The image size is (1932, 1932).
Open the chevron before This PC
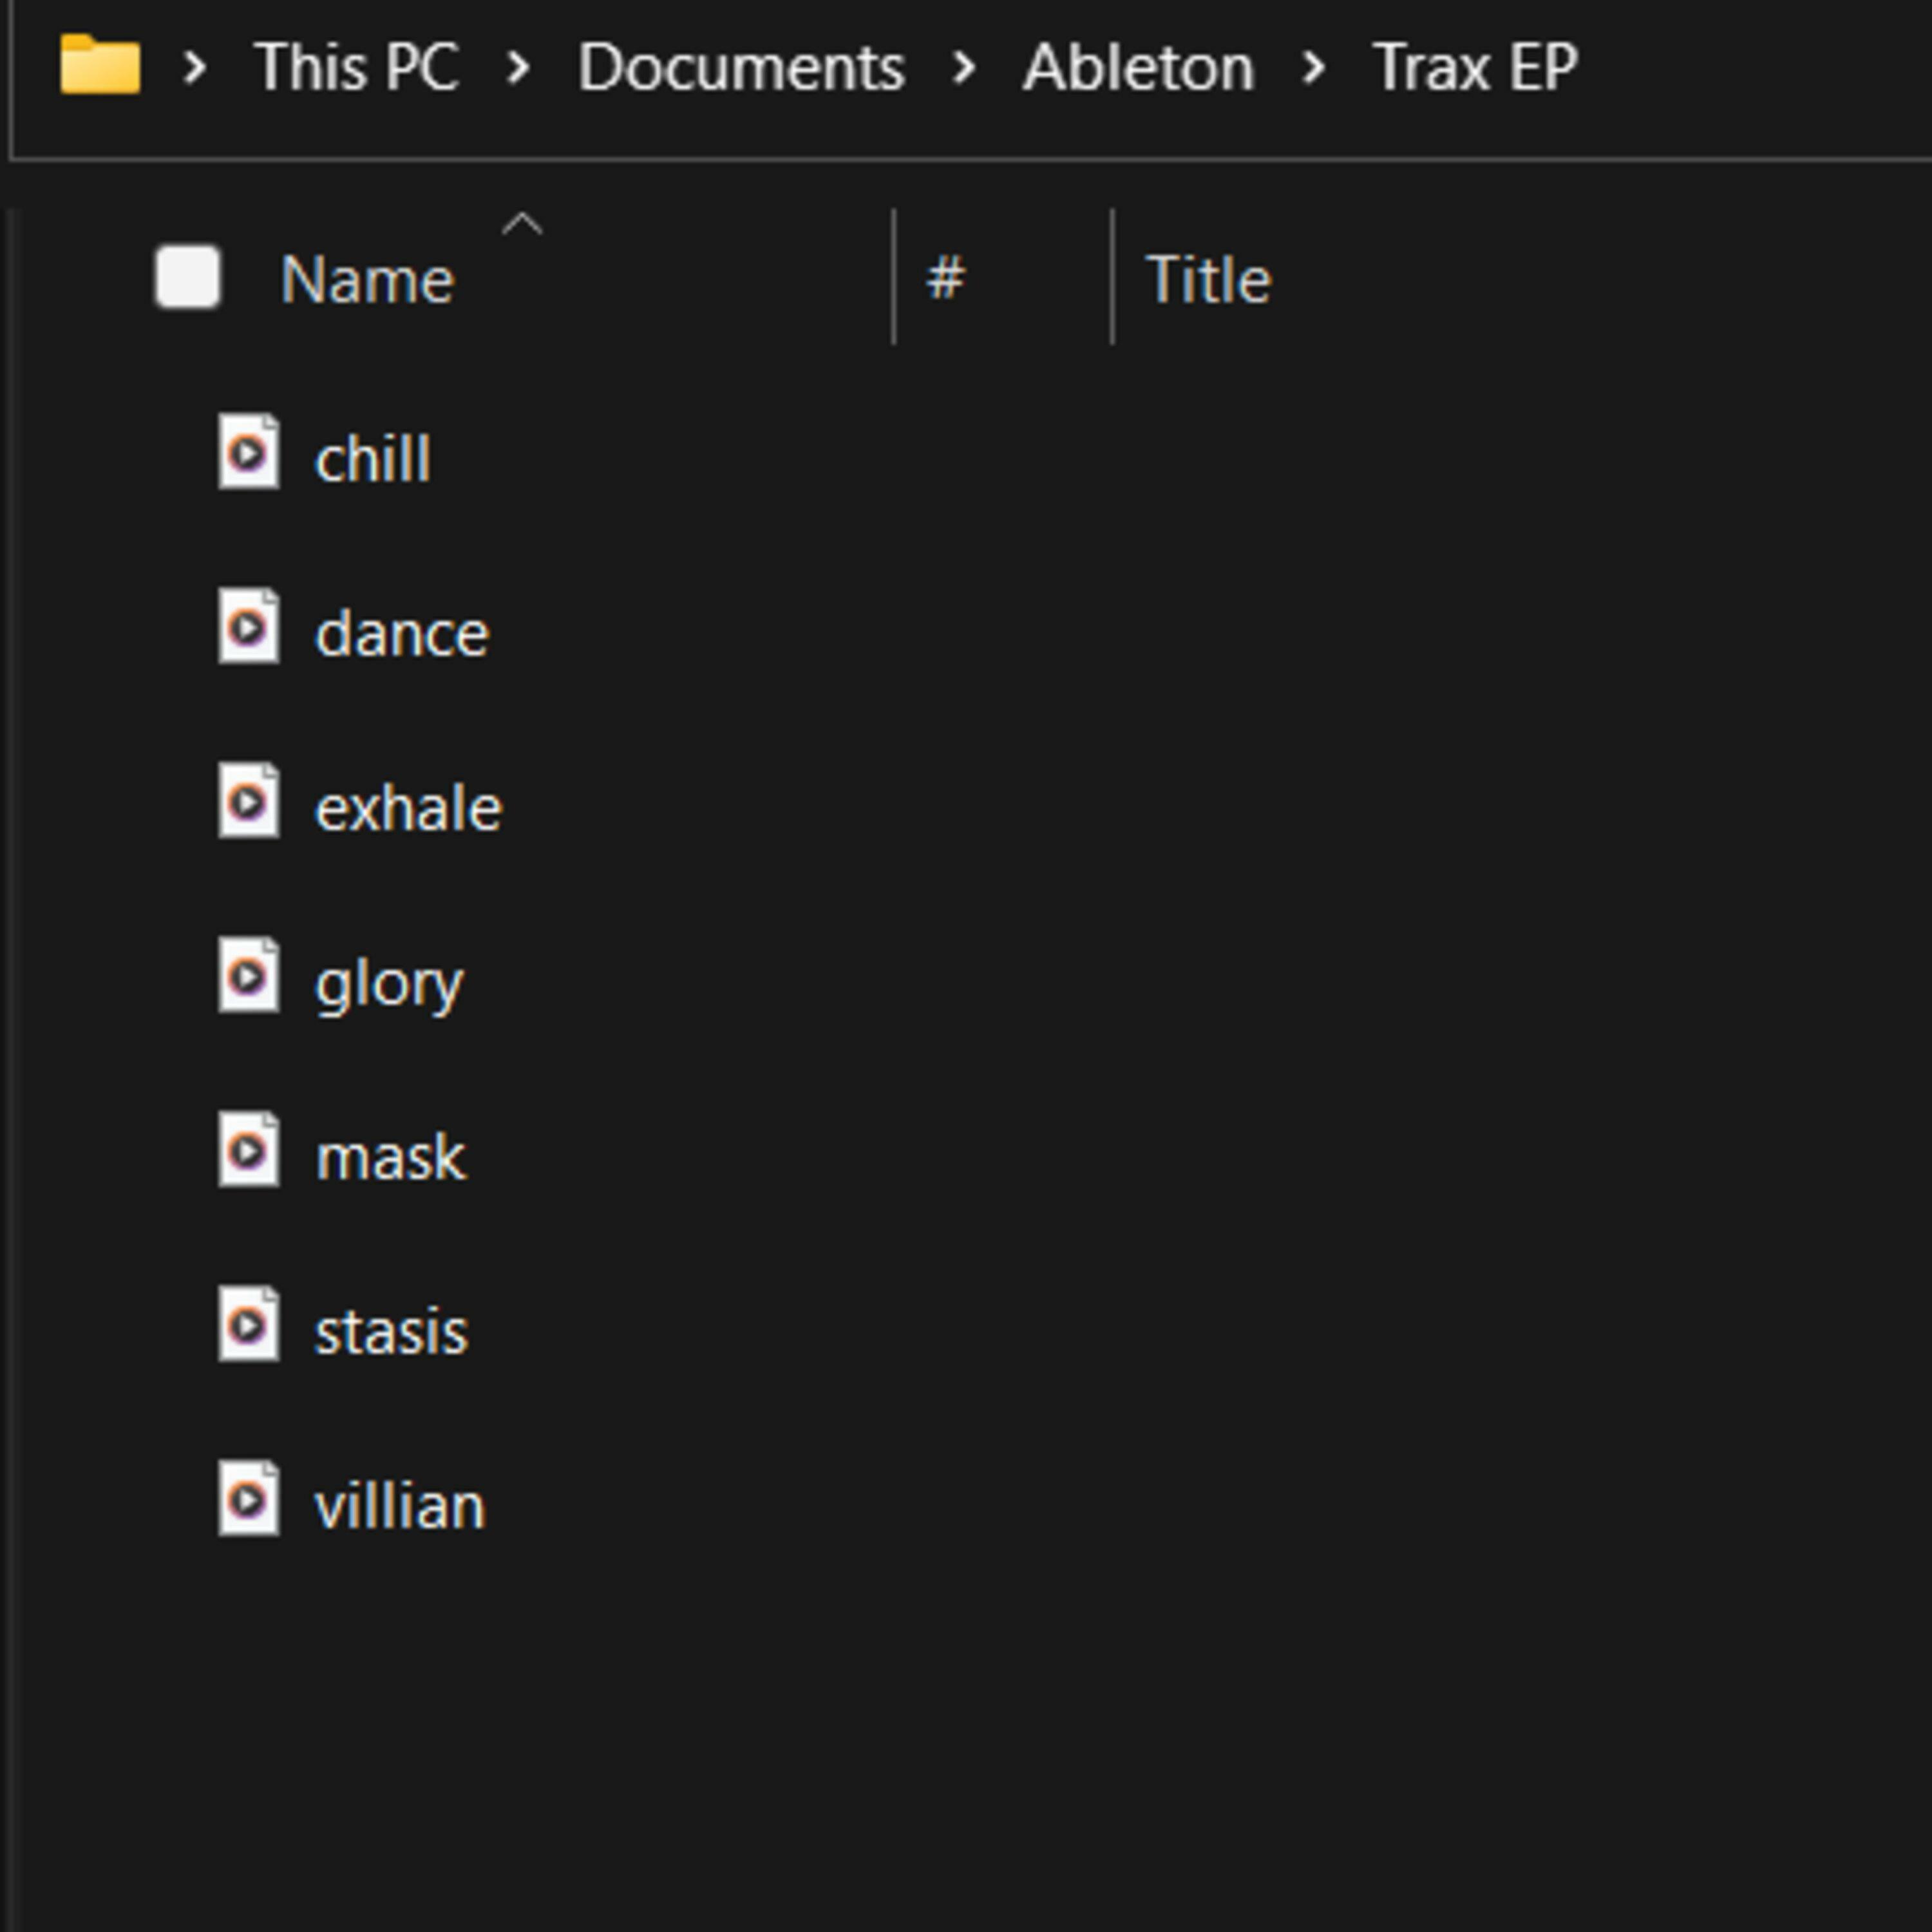point(195,68)
